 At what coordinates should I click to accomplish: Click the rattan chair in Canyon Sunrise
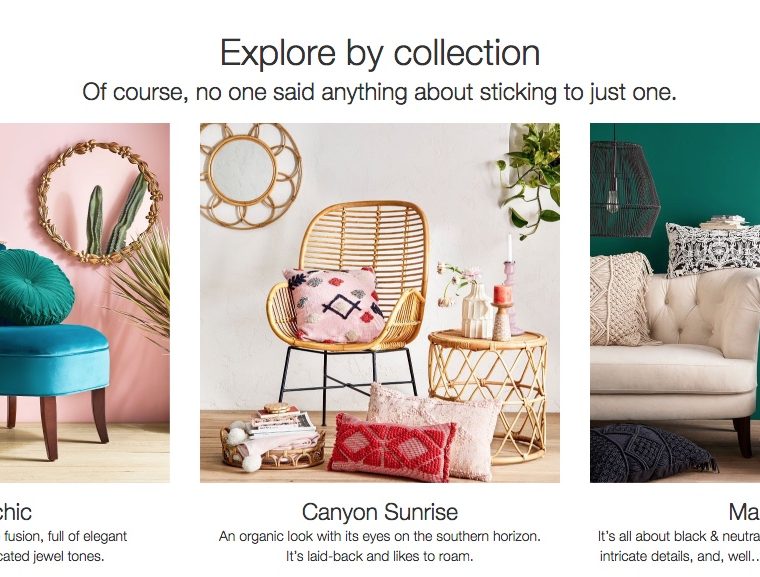click(348, 301)
